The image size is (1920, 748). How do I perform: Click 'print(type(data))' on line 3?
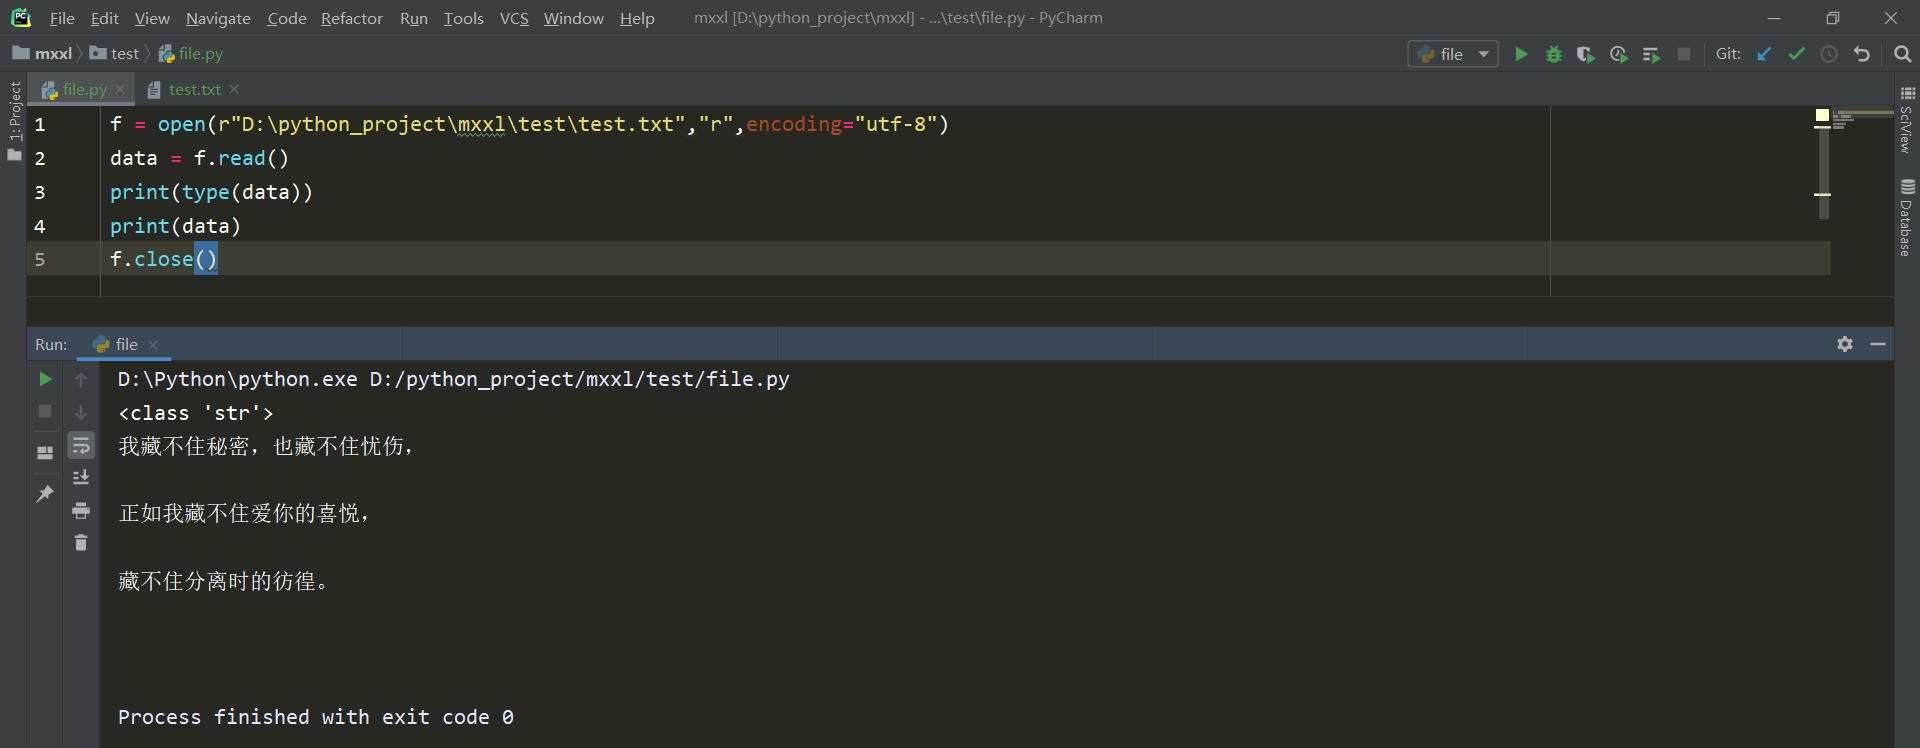coord(211,192)
